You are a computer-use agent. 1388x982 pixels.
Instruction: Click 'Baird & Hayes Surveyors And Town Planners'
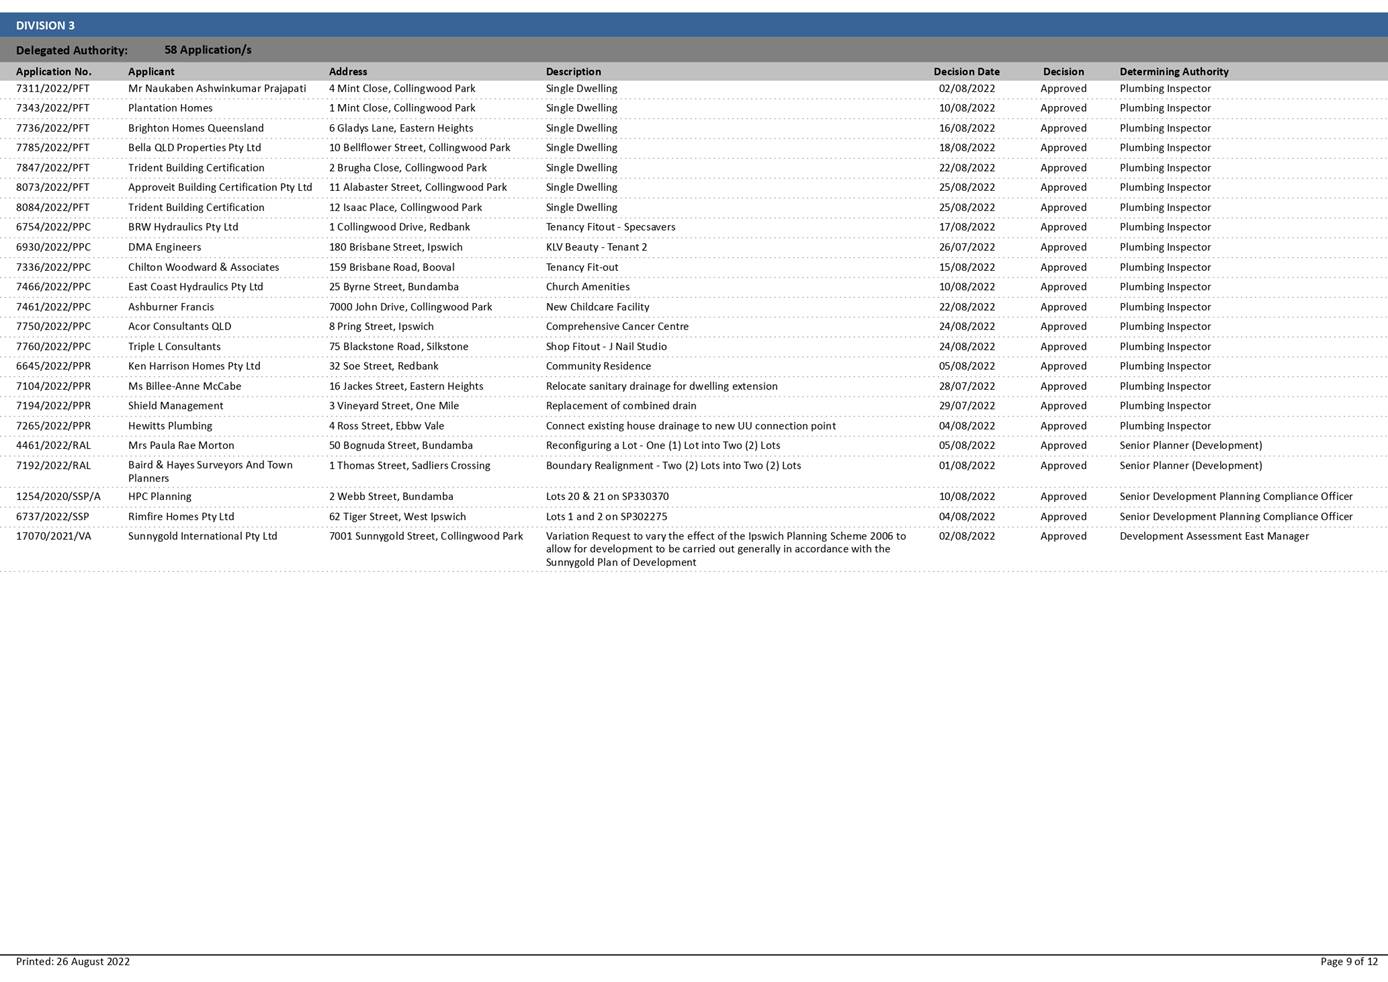pyautogui.click(x=210, y=472)
